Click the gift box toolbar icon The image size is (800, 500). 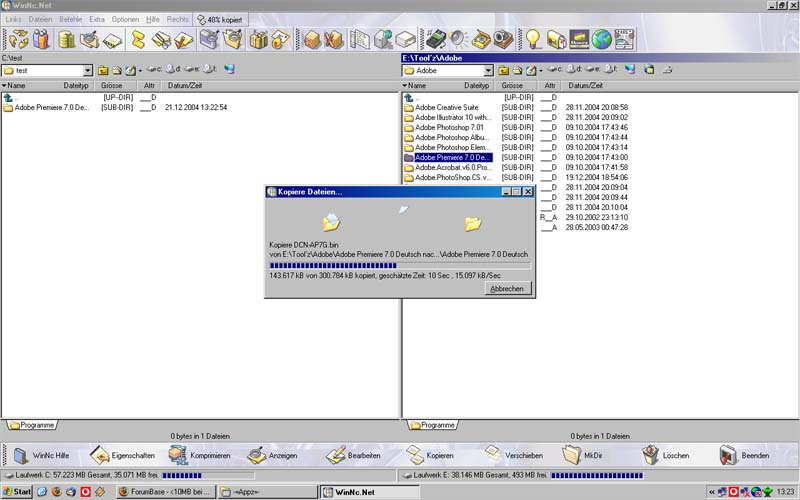tap(259, 39)
